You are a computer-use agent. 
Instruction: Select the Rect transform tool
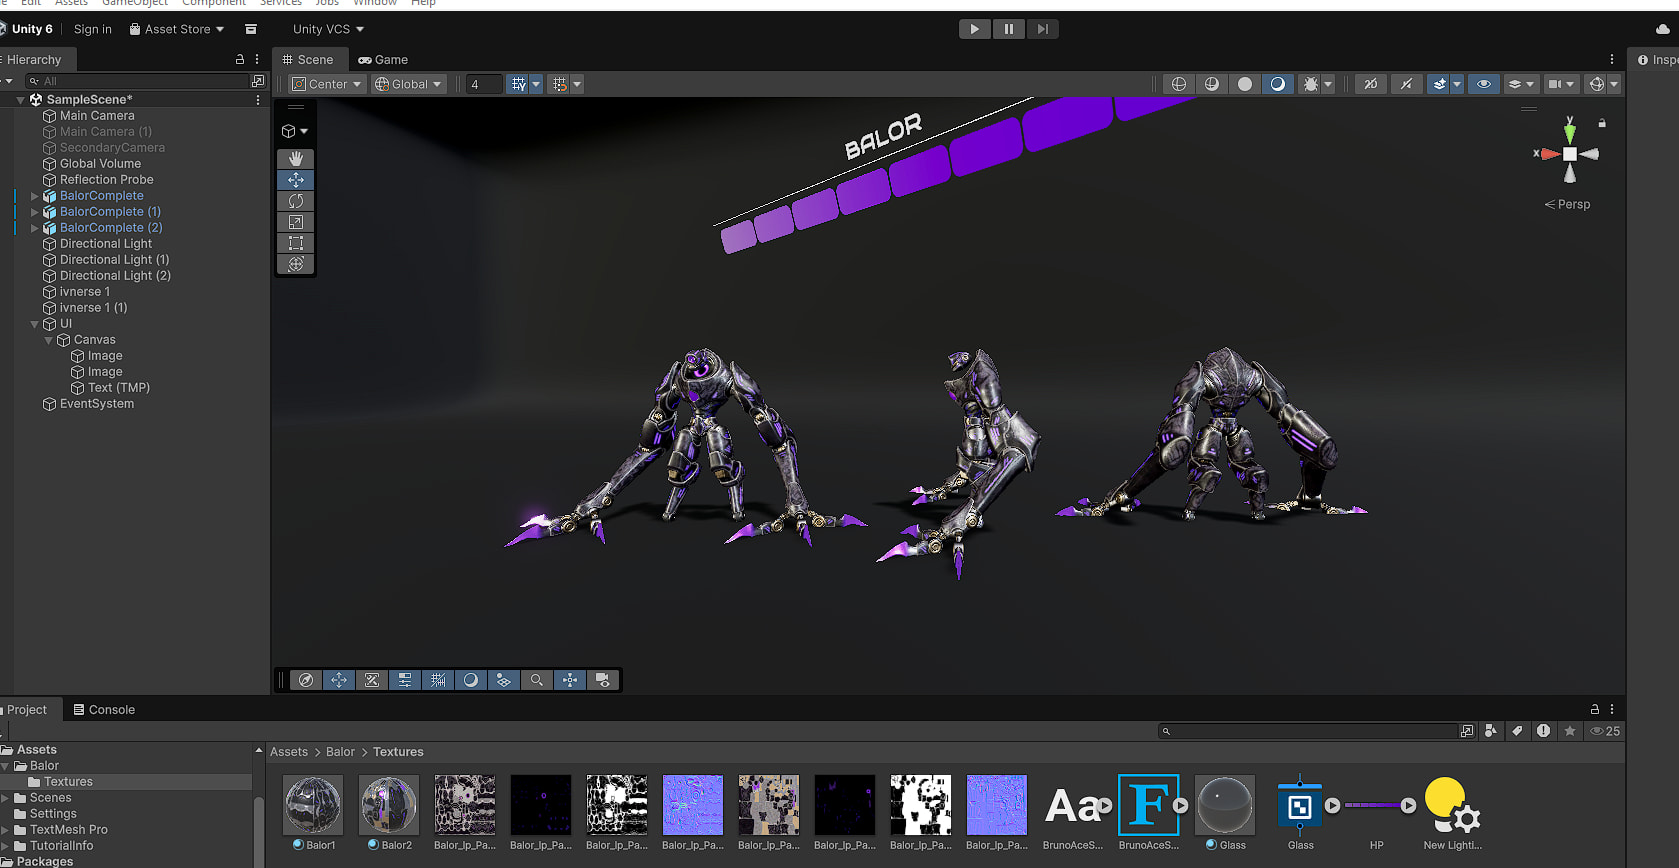tap(296, 243)
